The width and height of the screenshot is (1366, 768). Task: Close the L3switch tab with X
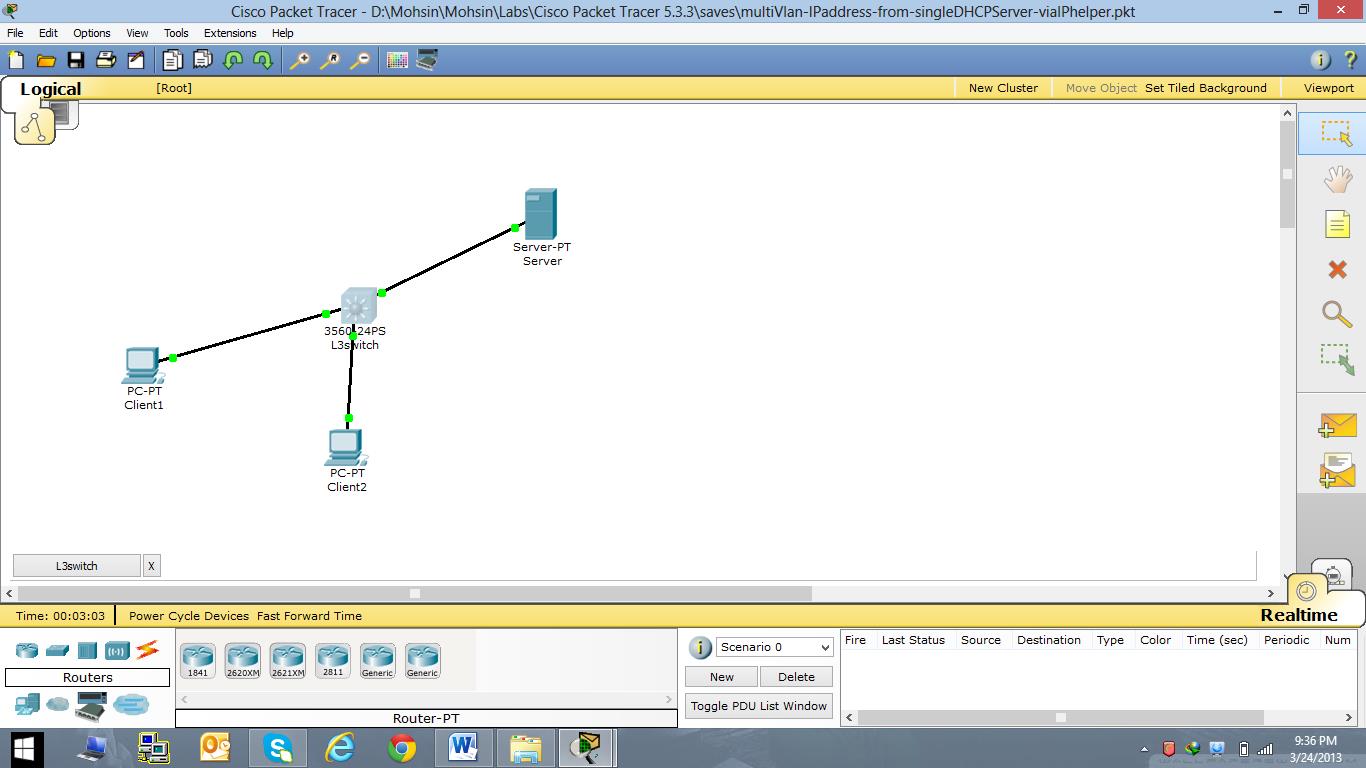[x=151, y=566]
